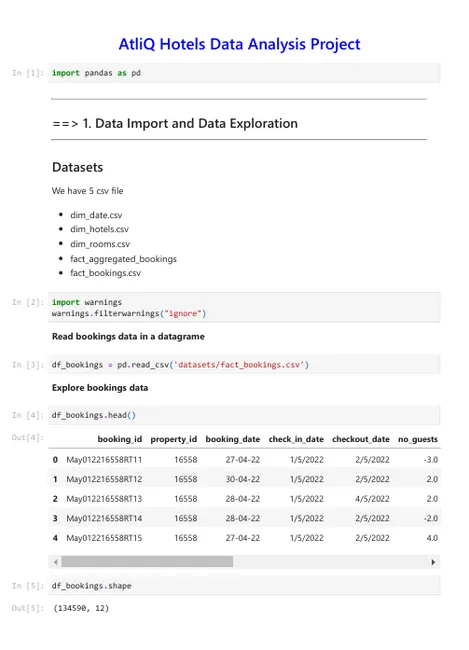The width and height of the screenshot is (469, 650).
Task: Click the df_bookings.shape code cell
Action: point(244,586)
